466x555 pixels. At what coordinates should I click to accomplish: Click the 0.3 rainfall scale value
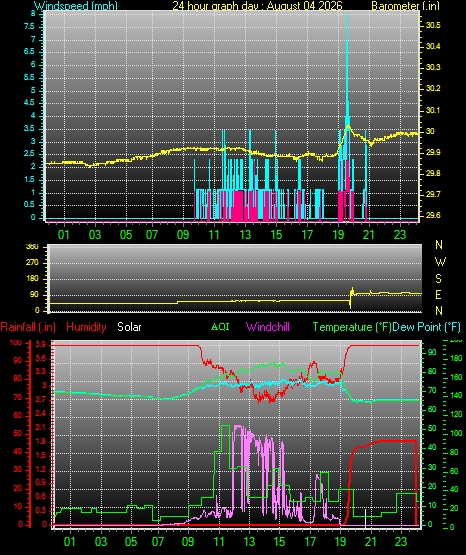(x=41, y=510)
